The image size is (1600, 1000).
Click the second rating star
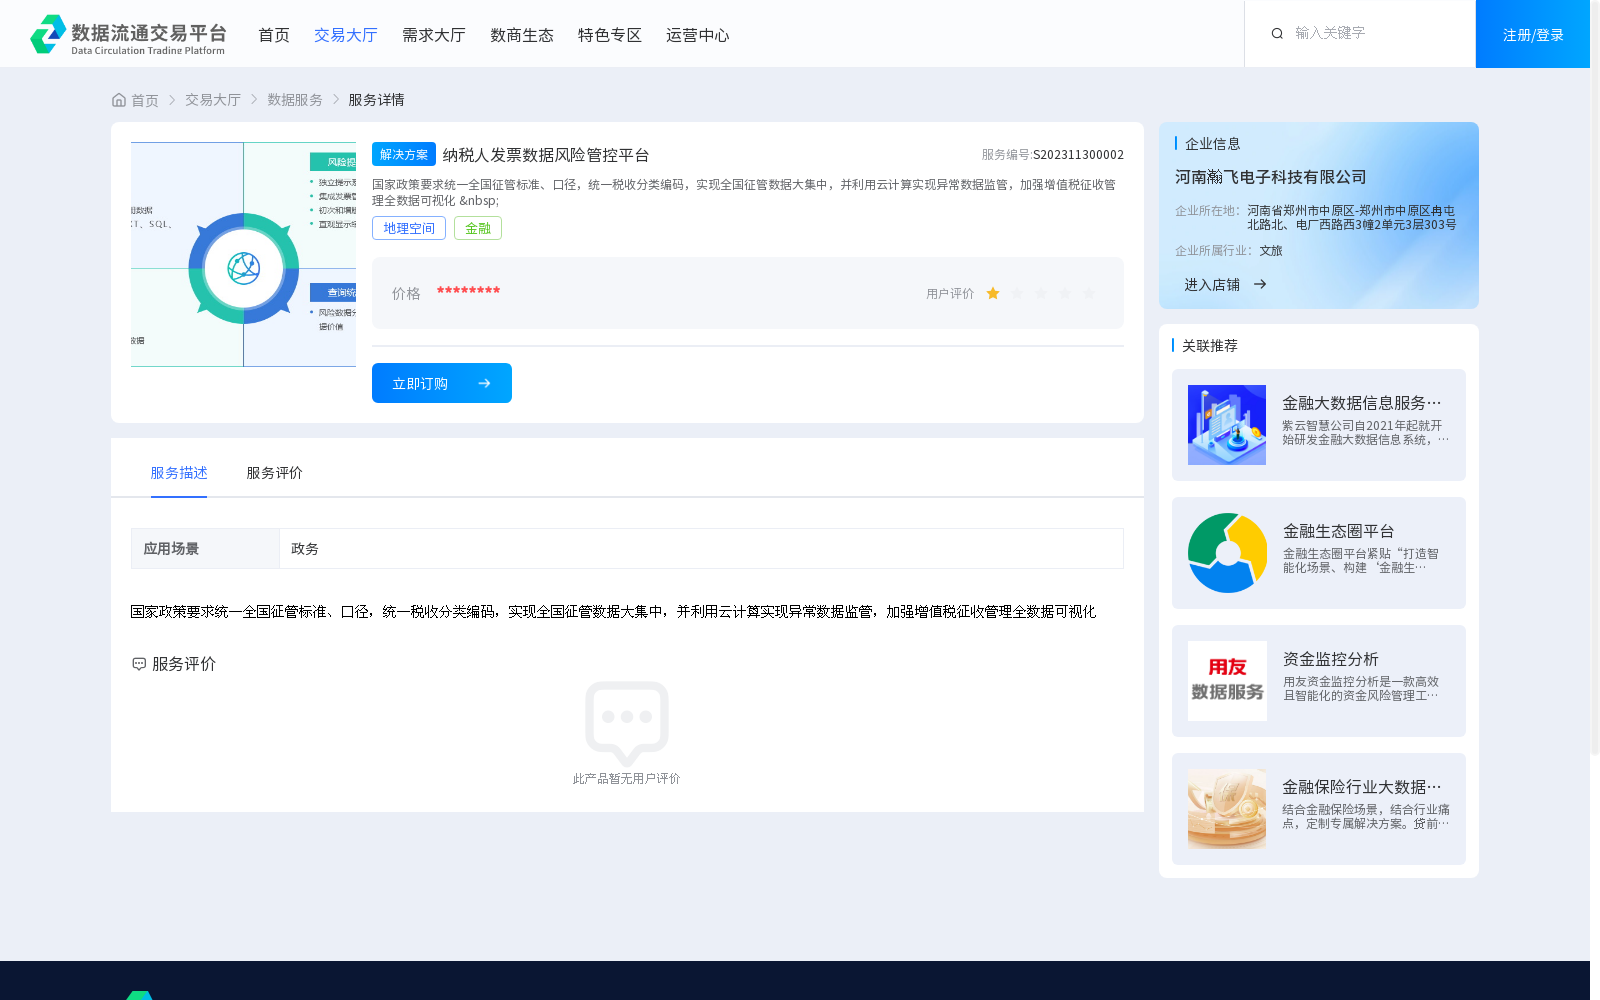point(1017,293)
